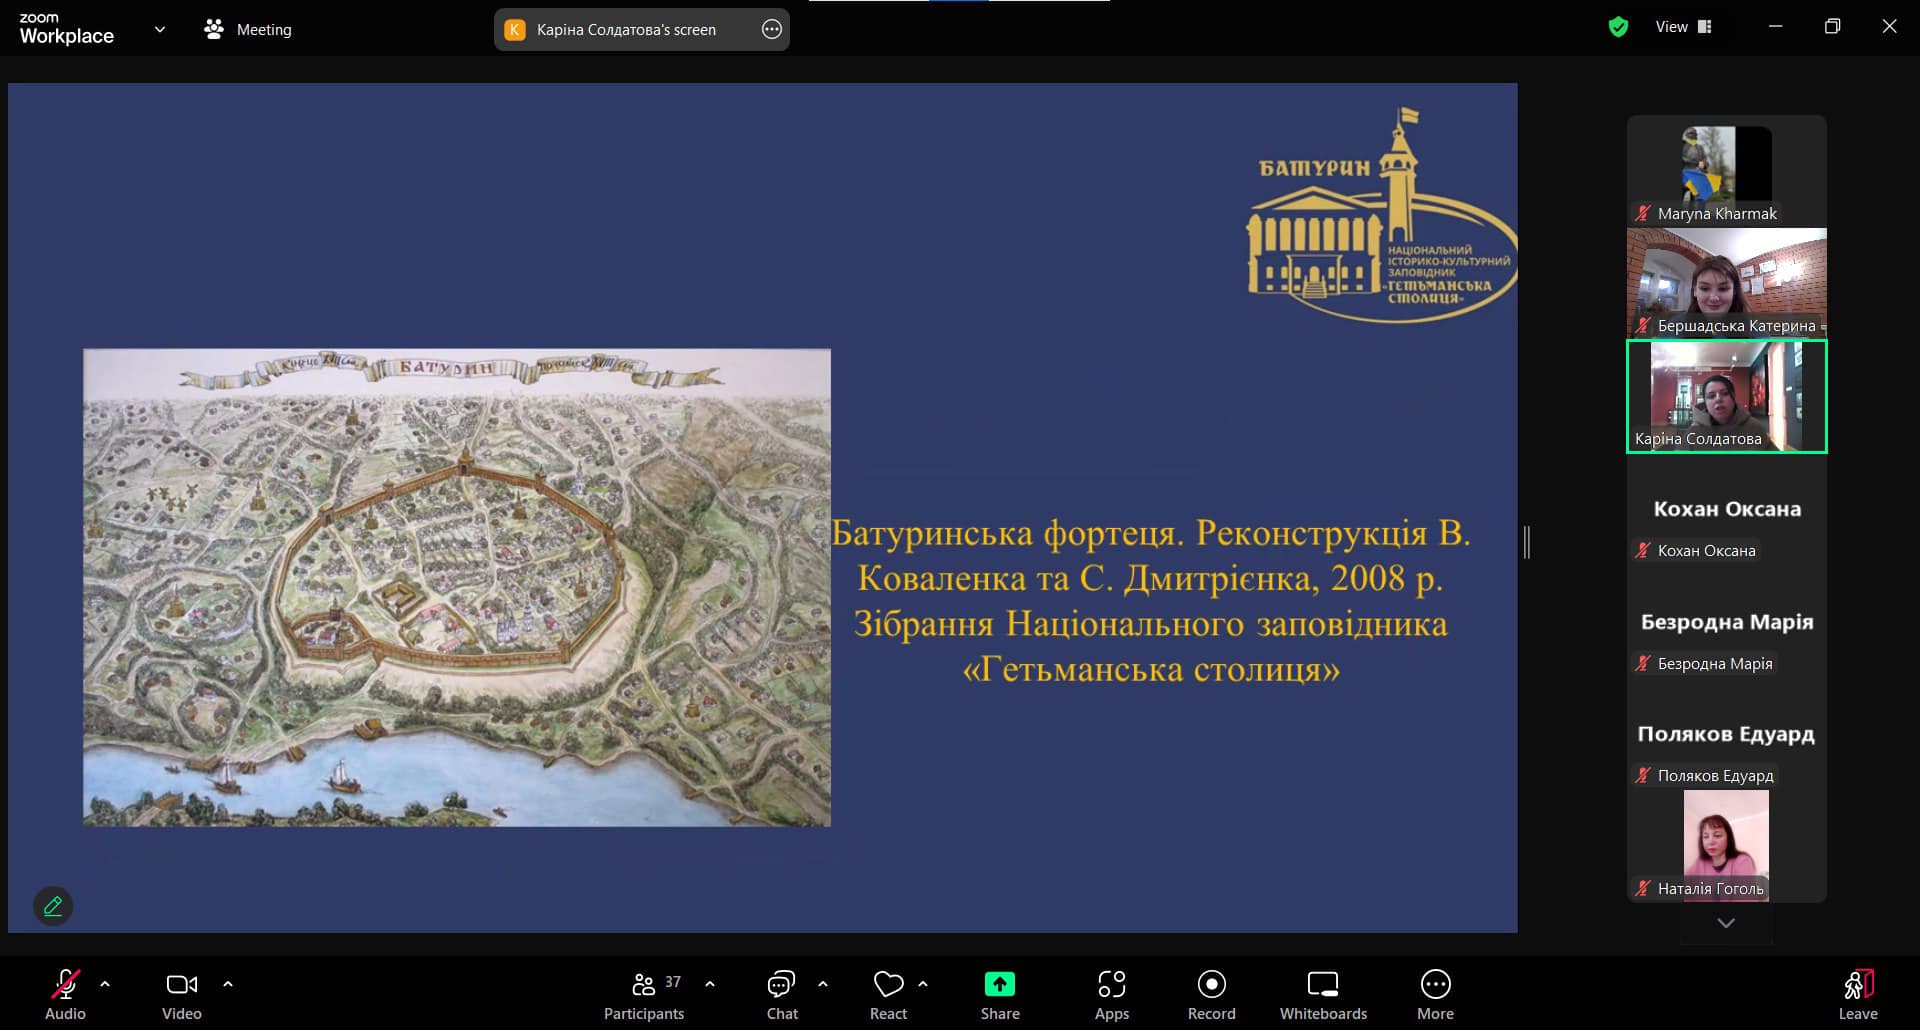Image resolution: width=1920 pixels, height=1030 pixels.
Task: Click the Baturyn fortress map image in slide
Action: [x=457, y=587]
